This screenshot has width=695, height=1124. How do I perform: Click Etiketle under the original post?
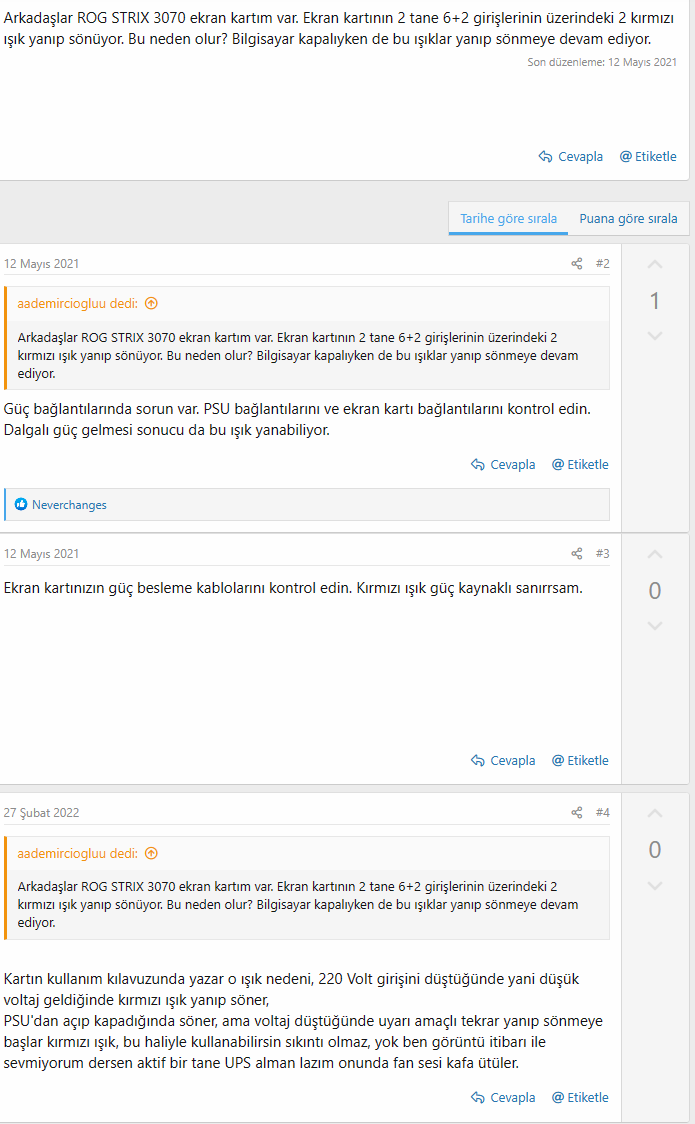[648, 156]
